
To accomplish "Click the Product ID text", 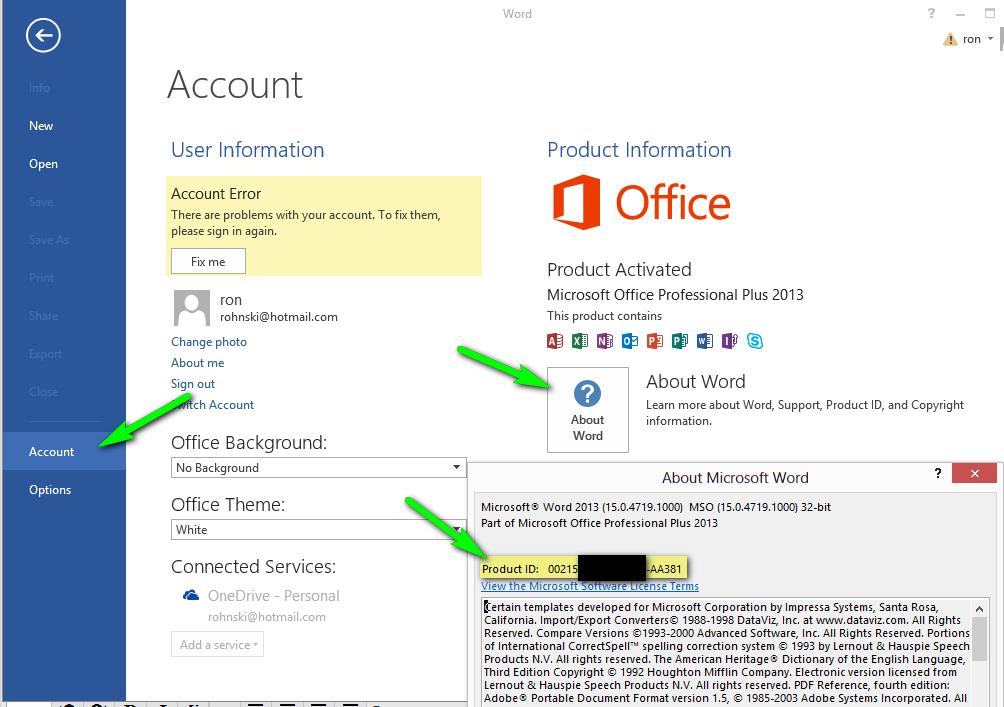I will [583, 569].
